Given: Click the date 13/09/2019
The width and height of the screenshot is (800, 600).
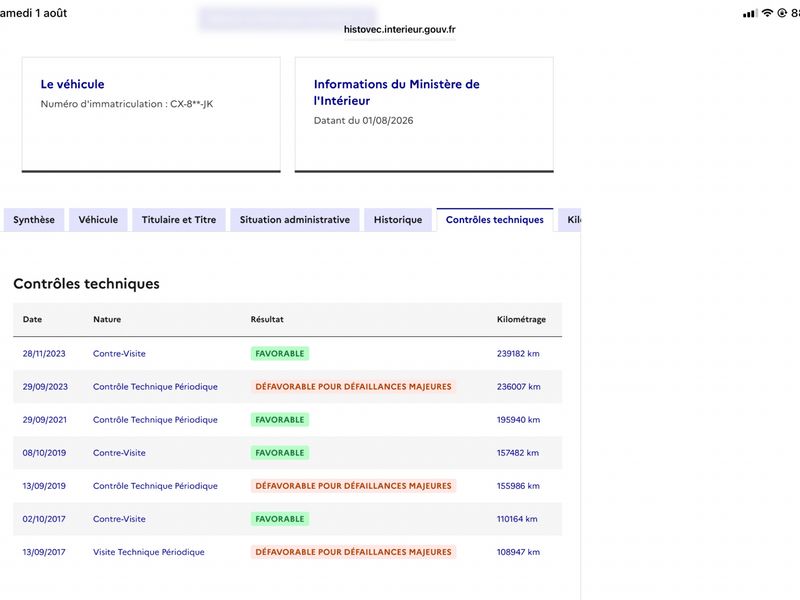Looking at the screenshot, I should 44,486.
